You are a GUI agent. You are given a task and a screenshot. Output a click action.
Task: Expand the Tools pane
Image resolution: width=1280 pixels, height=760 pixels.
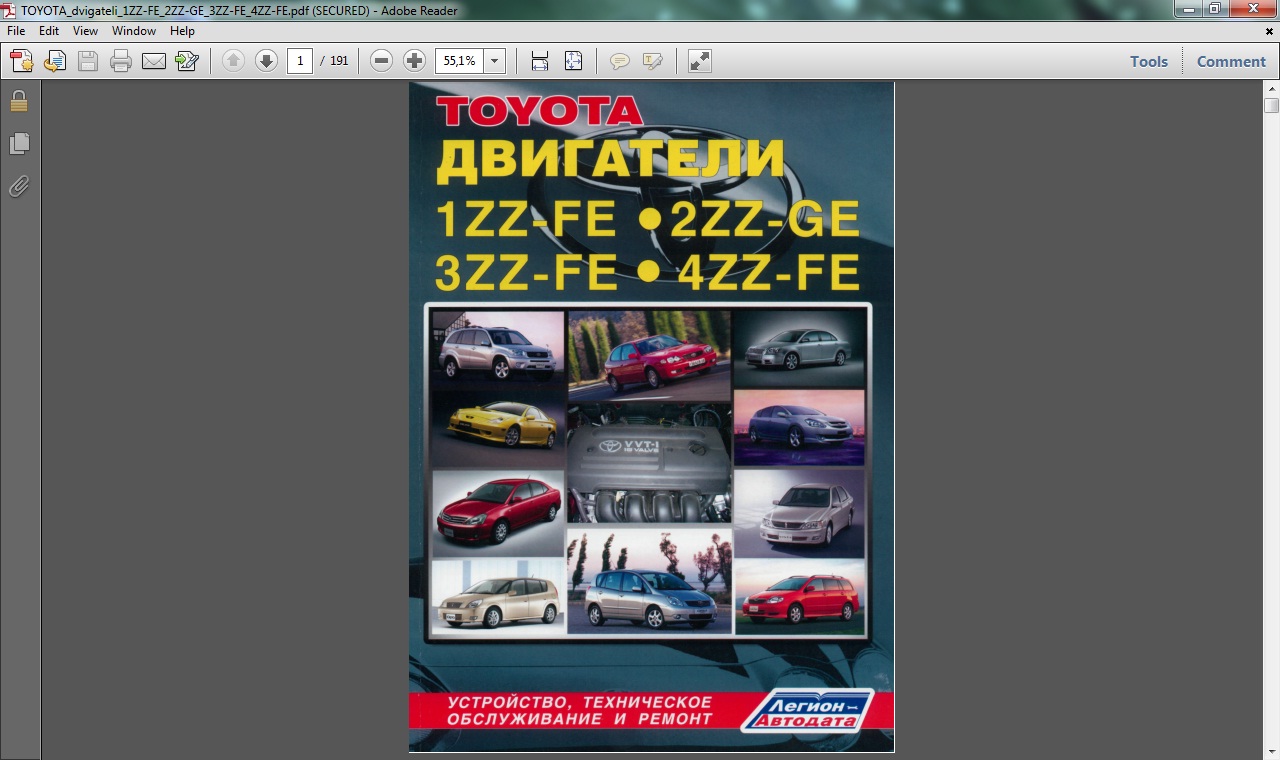tap(1148, 61)
